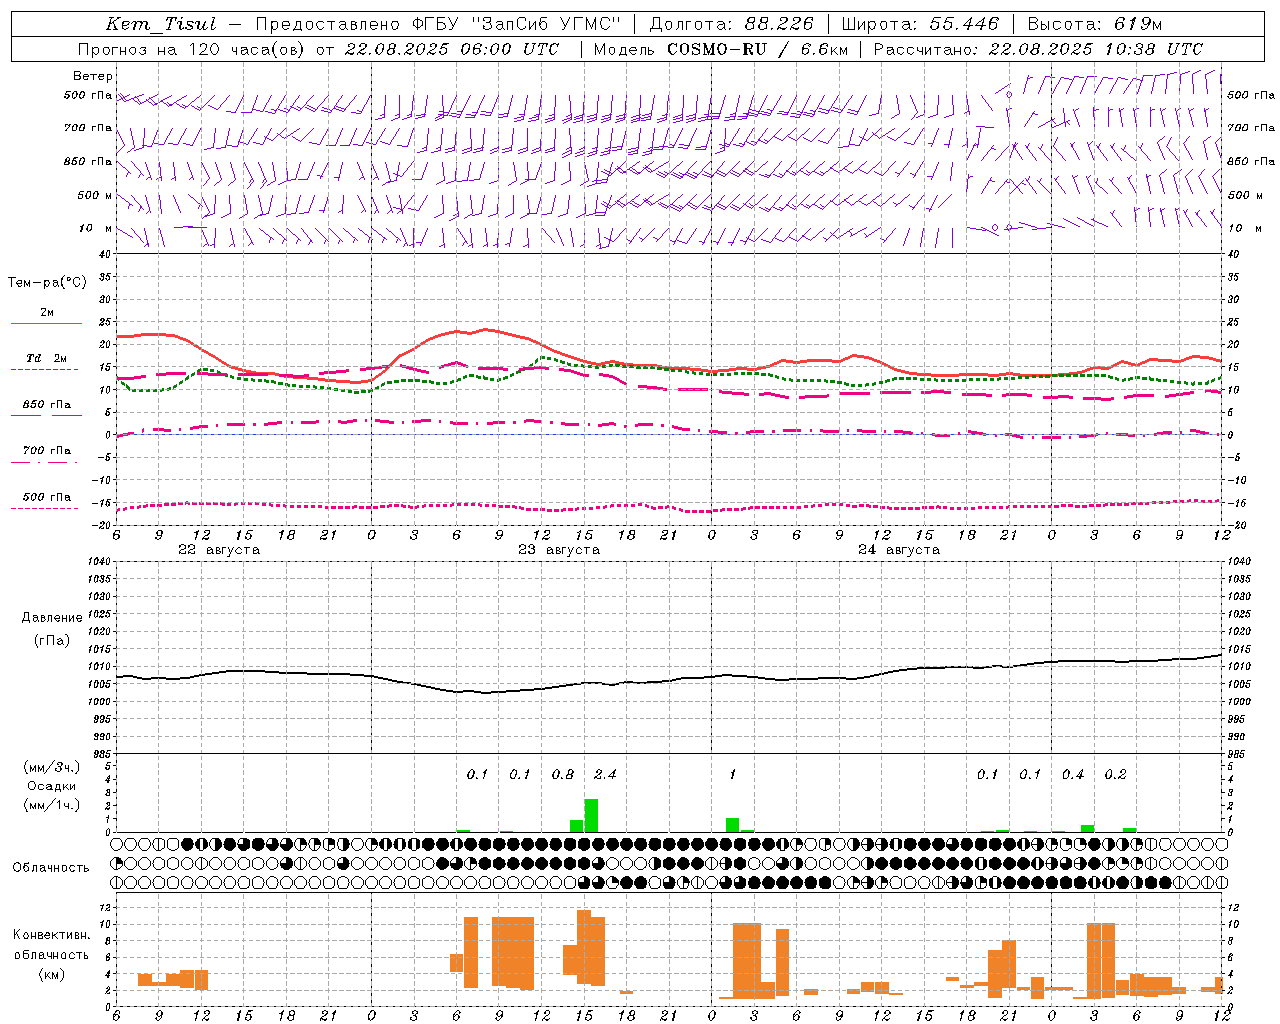The width and height of the screenshot is (1280, 1024).
Task: Click the Давление pressure panel label
Action: point(52,618)
